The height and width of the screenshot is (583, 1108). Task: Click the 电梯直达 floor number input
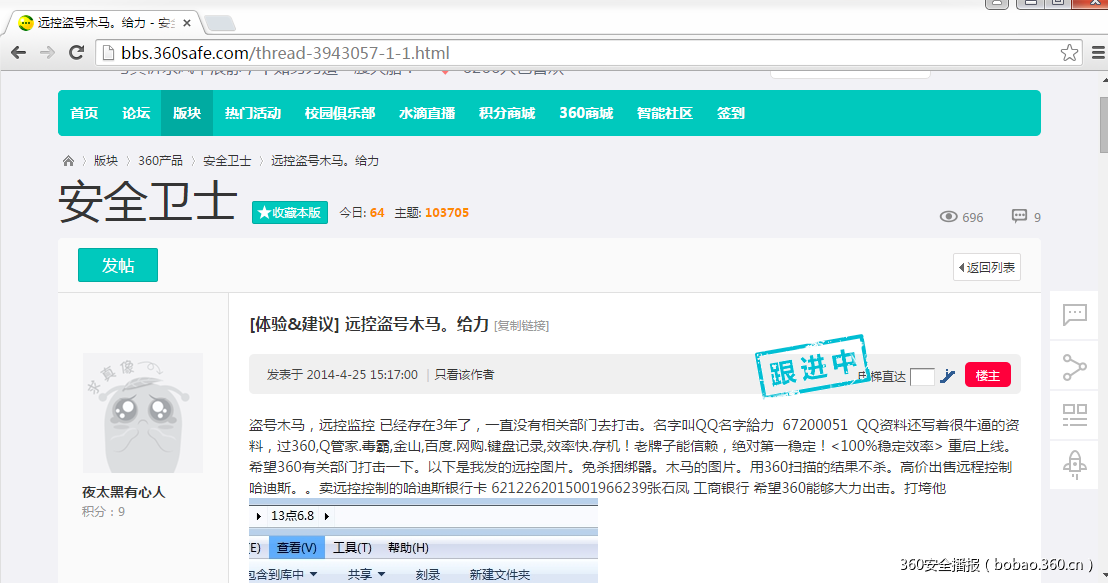pos(922,376)
